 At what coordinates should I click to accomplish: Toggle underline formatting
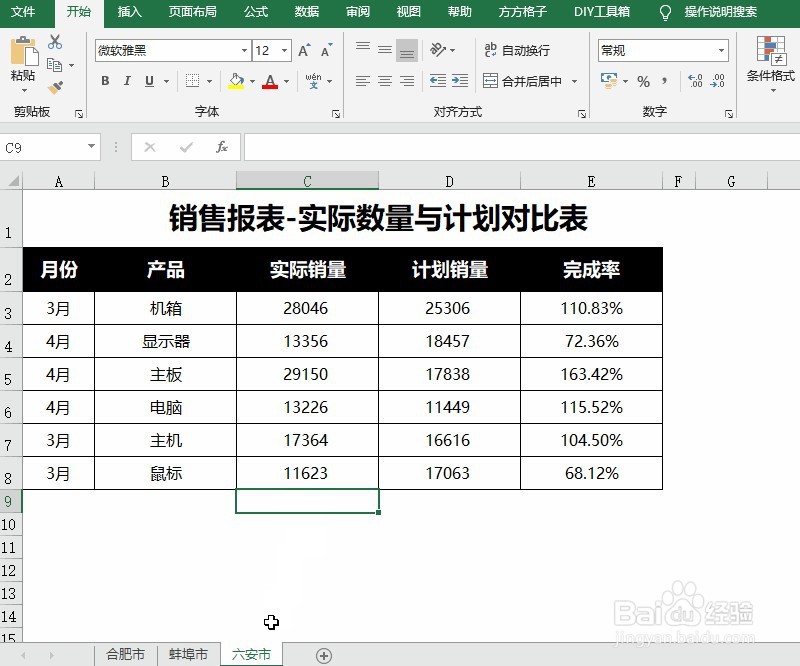click(150, 80)
